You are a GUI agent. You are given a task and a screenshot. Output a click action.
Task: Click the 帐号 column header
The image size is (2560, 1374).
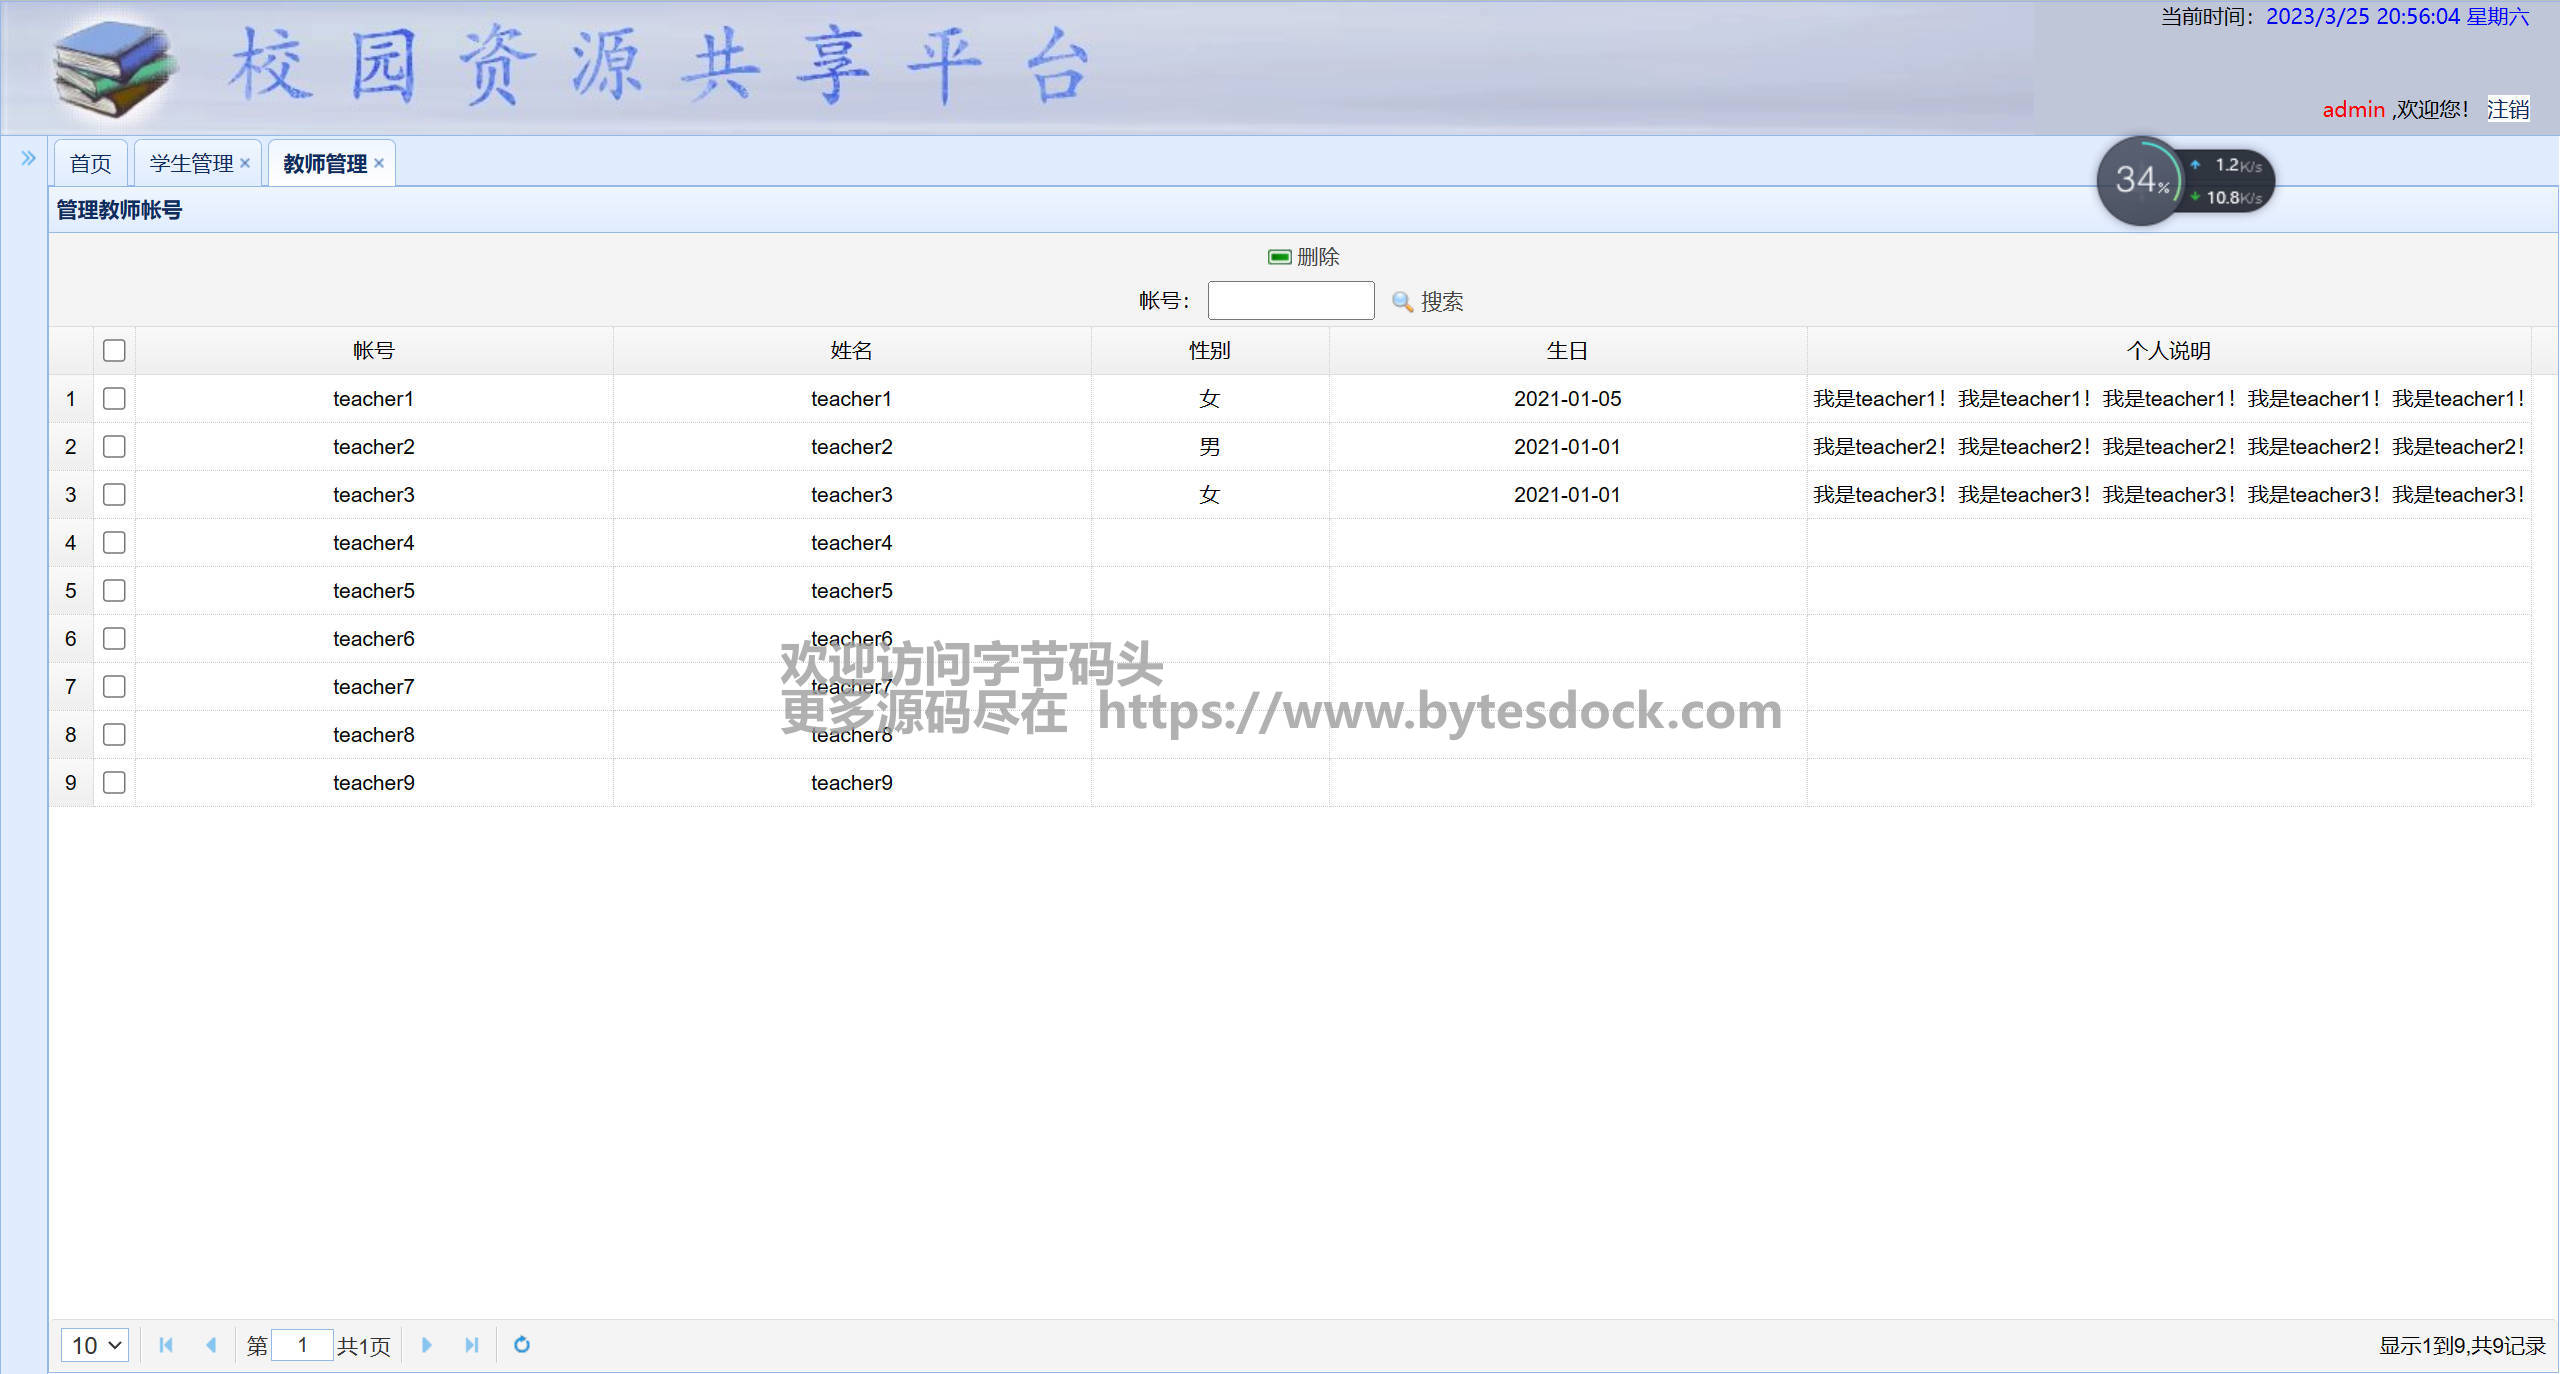pyautogui.click(x=373, y=351)
